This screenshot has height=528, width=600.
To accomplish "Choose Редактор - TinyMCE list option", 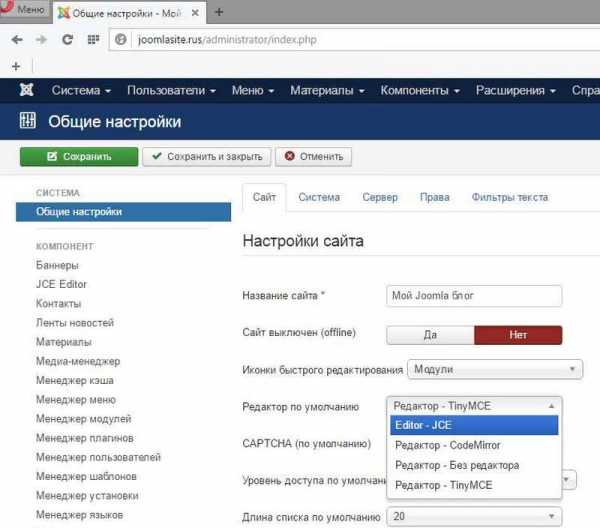I will 474,485.
